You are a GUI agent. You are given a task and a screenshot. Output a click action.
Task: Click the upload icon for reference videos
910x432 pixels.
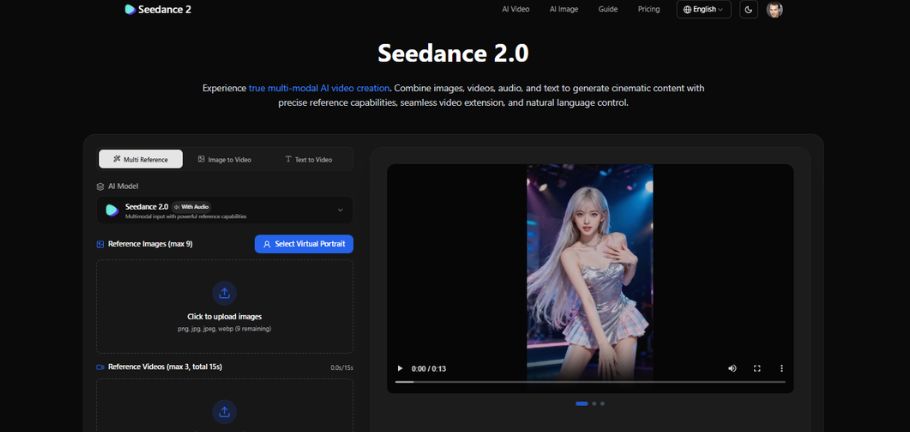224,412
